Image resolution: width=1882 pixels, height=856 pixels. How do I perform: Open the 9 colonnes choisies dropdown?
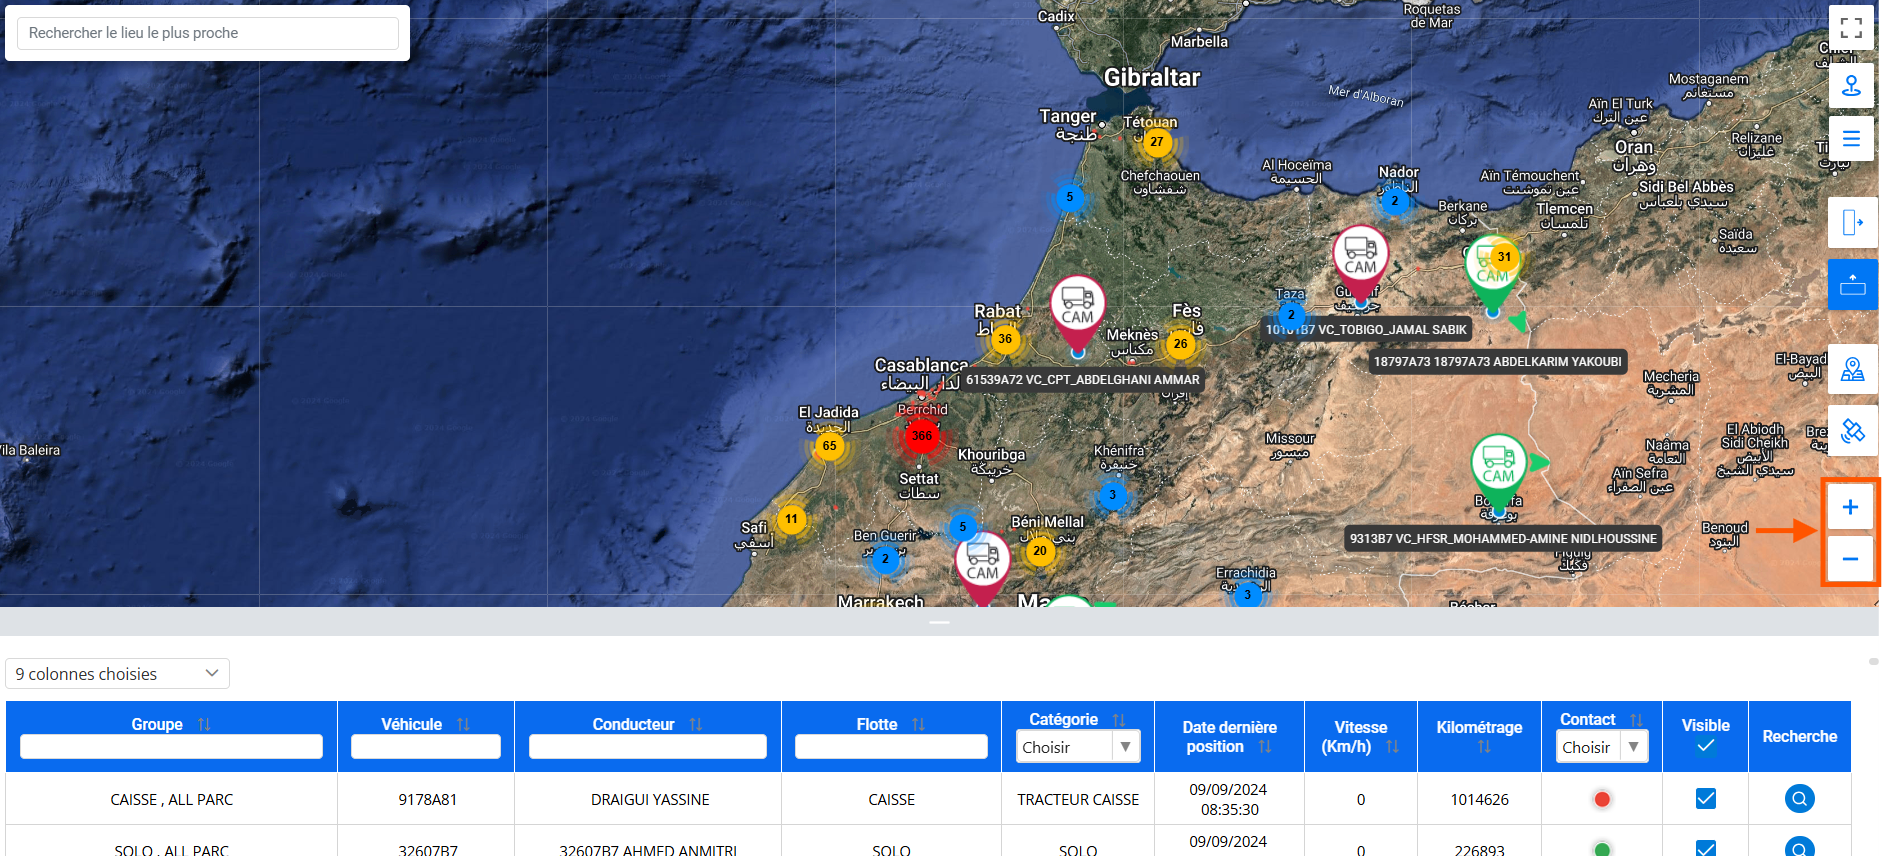(117, 674)
